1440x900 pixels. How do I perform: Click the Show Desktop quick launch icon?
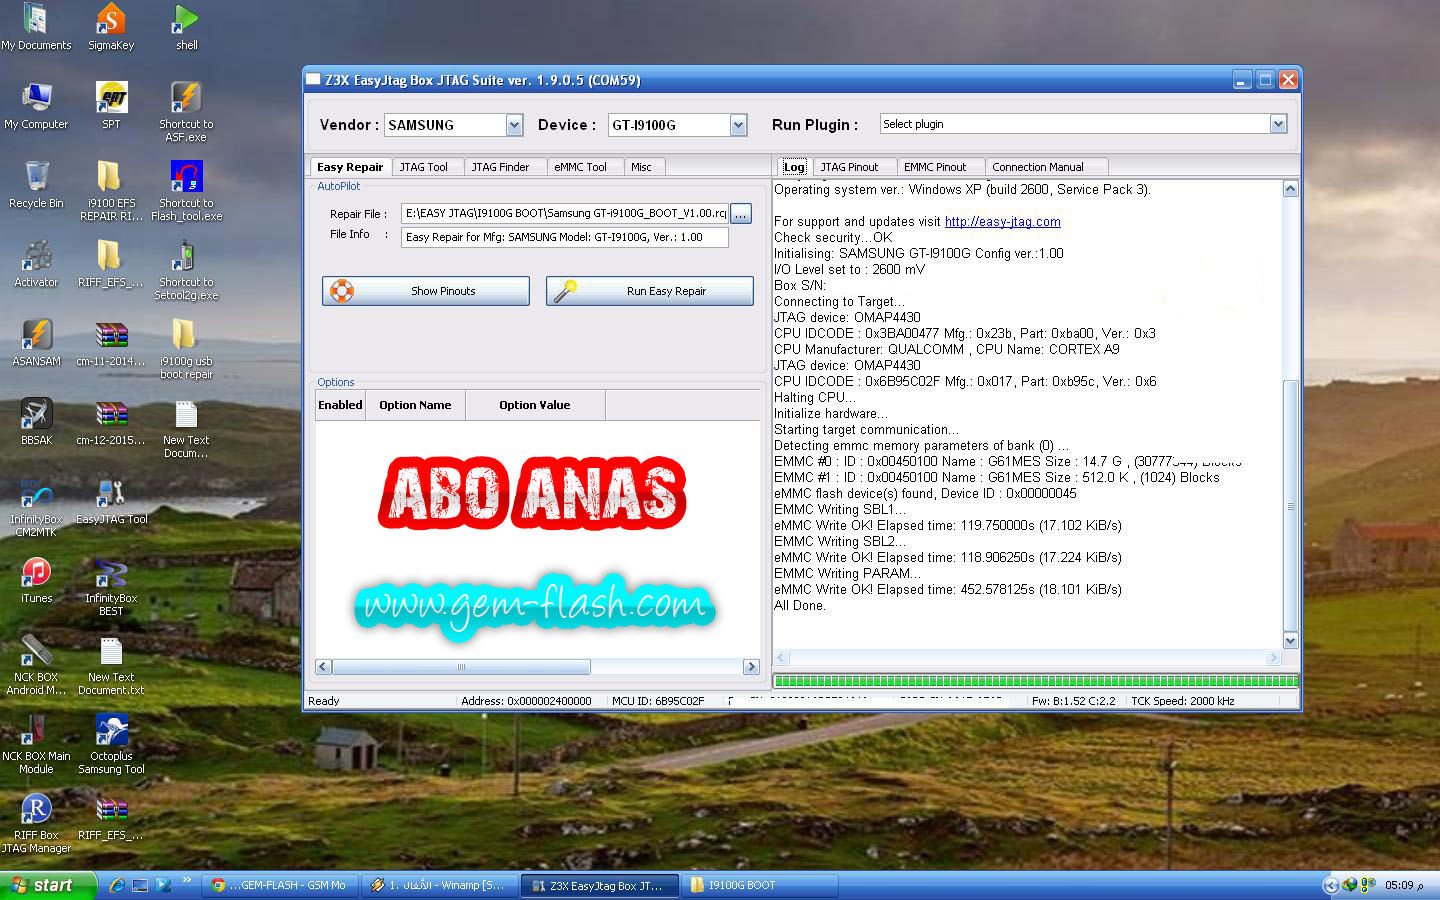[x=140, y=885]
